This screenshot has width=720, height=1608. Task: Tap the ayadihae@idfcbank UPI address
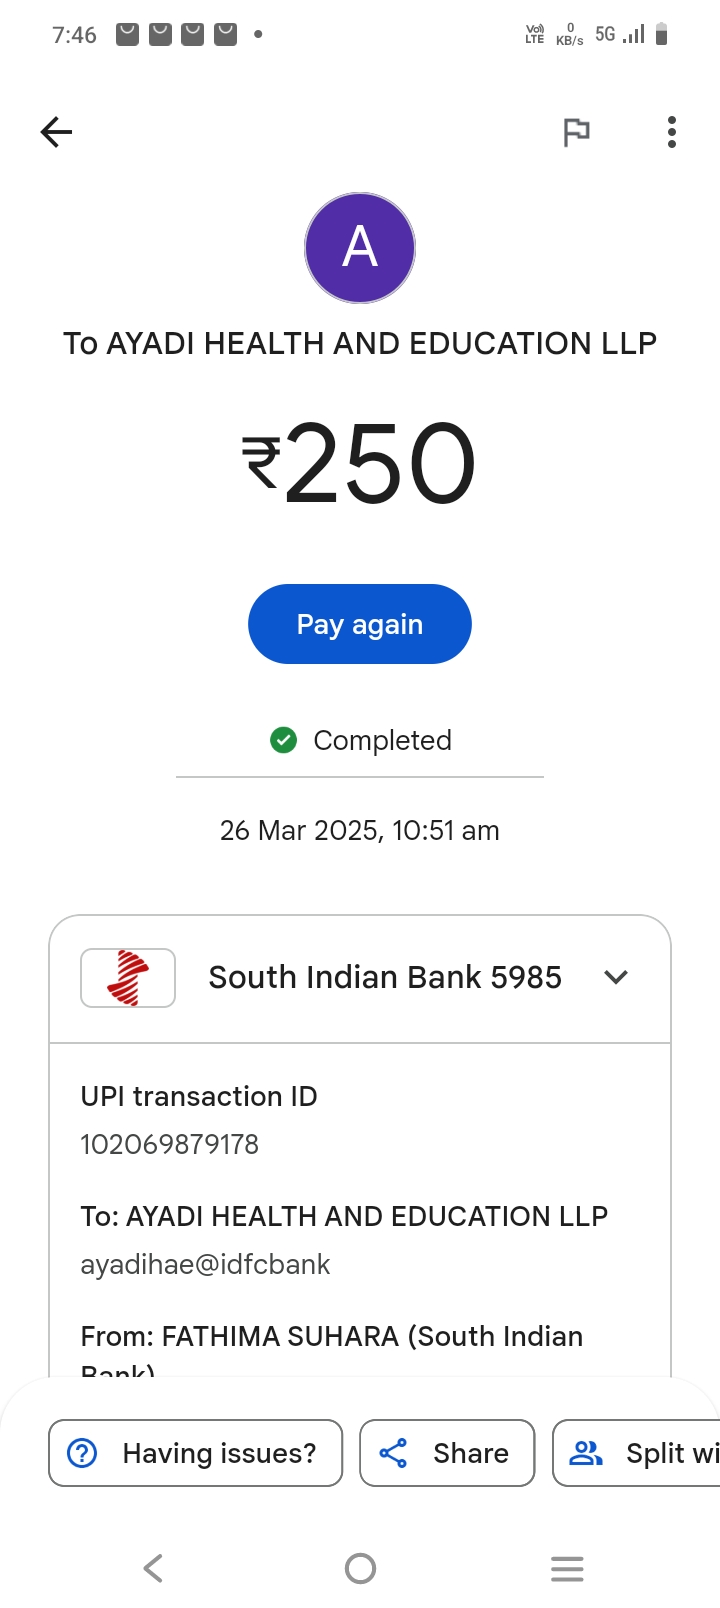[205, 1264]
